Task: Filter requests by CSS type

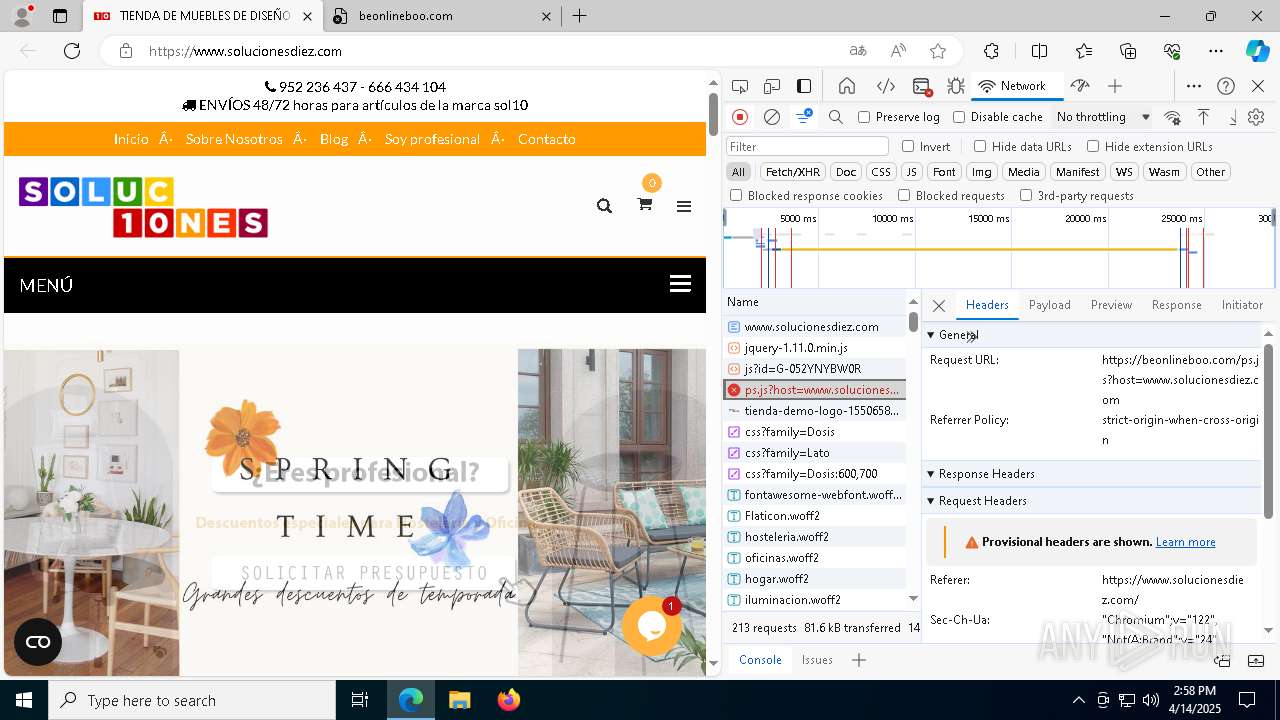Action: (x=880, y=172)
